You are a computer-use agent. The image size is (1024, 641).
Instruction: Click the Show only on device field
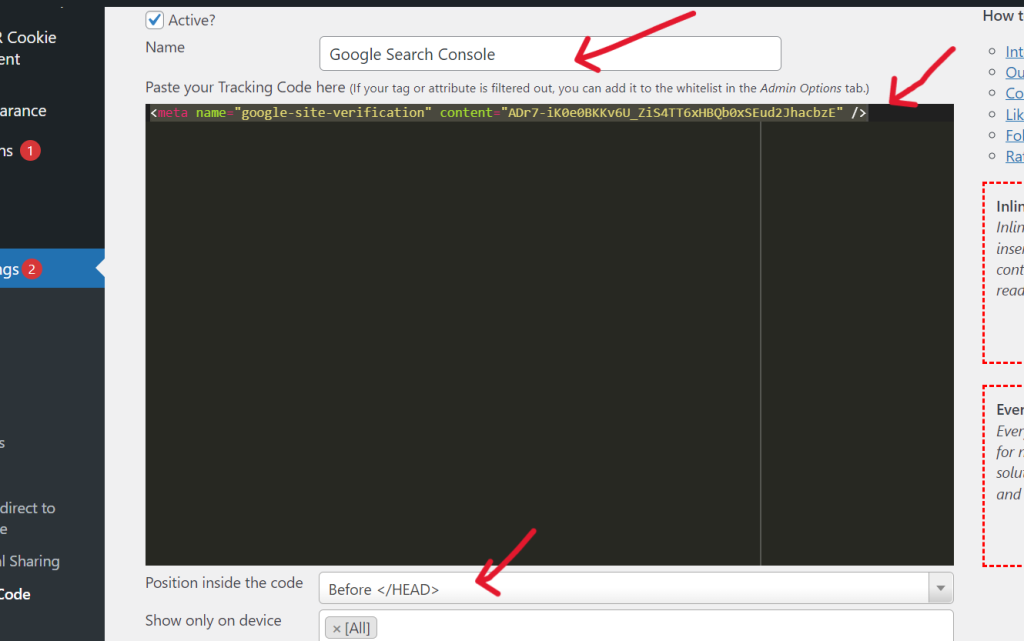tap(636, 626)
